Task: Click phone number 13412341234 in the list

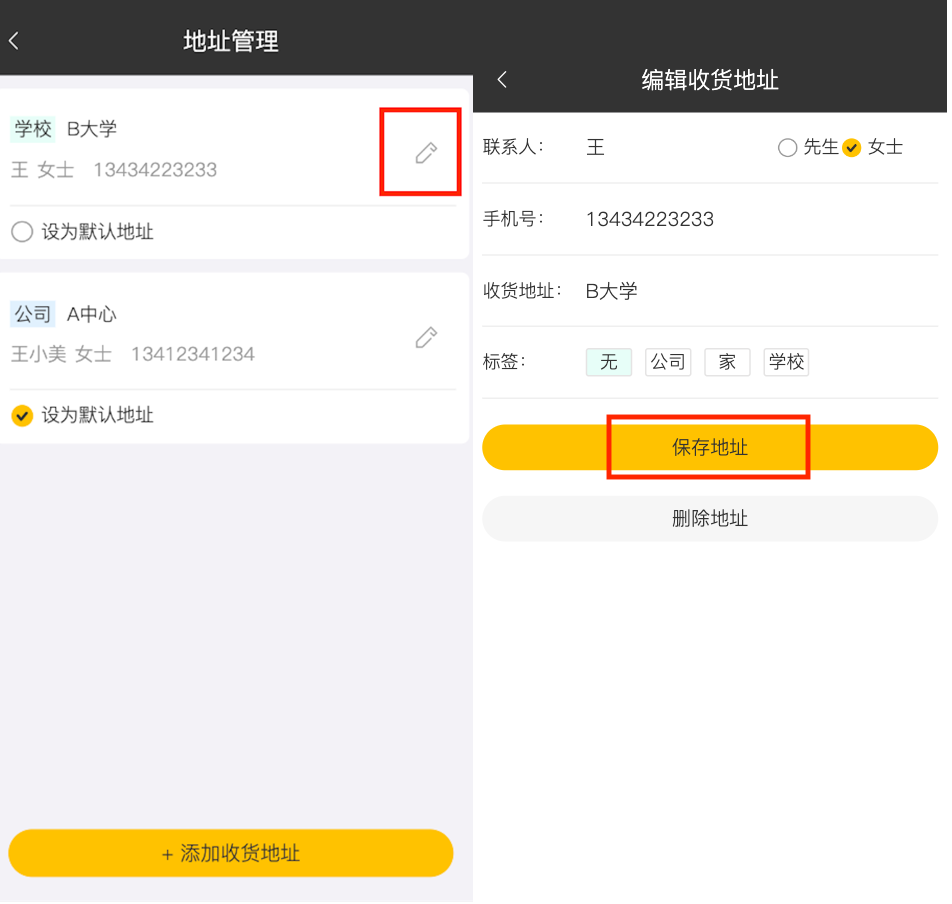Action: [193, 355]
